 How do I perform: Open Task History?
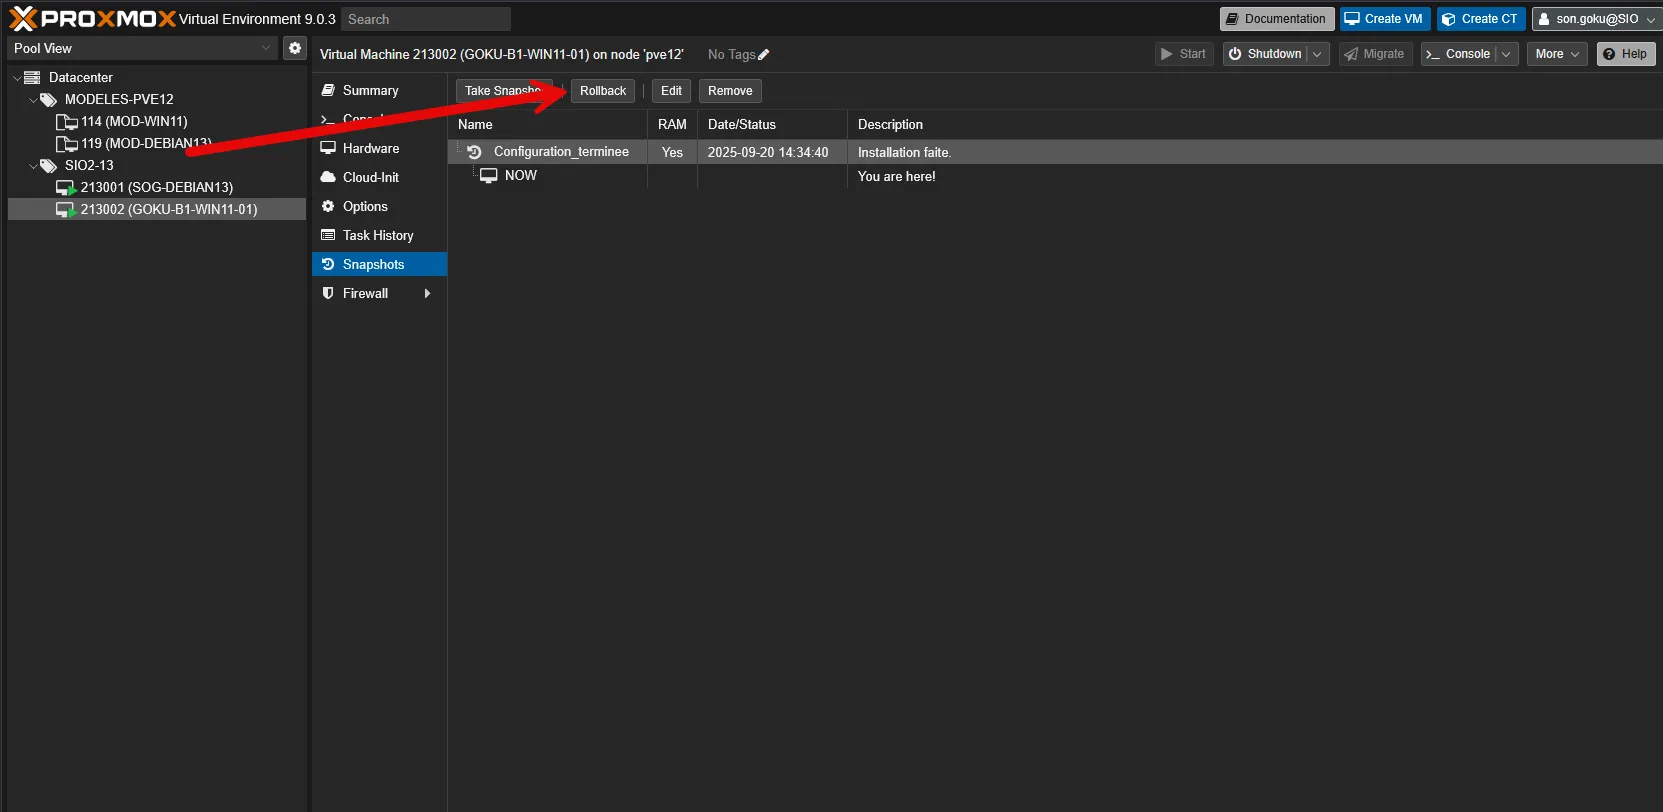point(377,235)
